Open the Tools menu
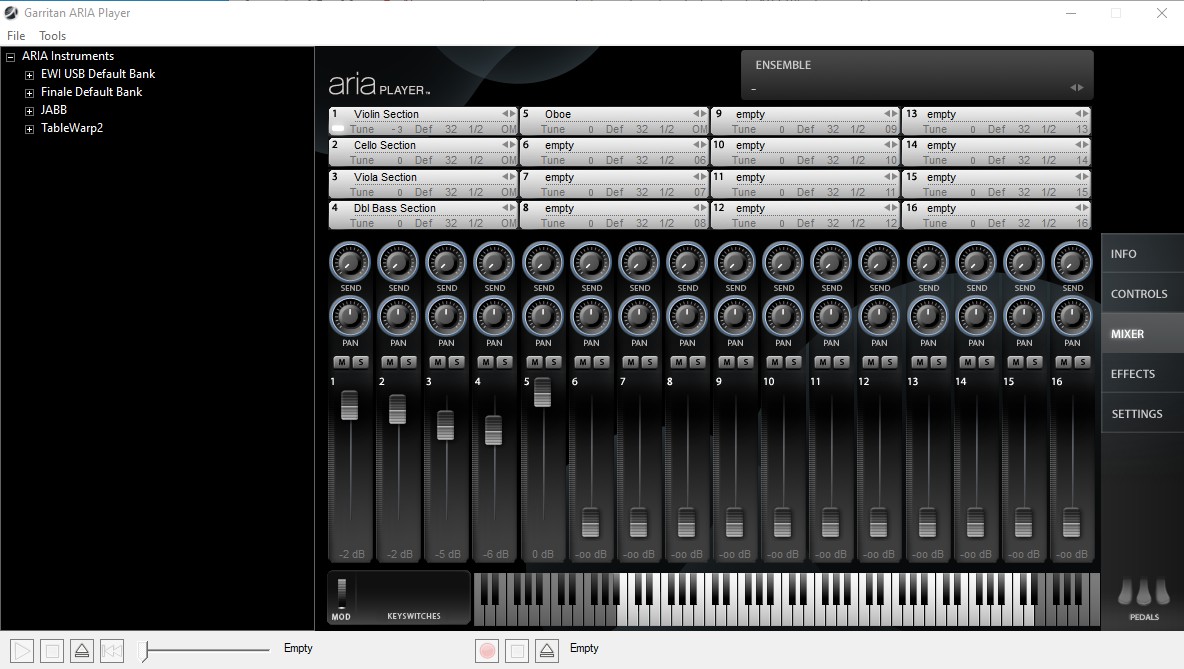The height and width of the screenshot is (669, 1184). [52, 36]
